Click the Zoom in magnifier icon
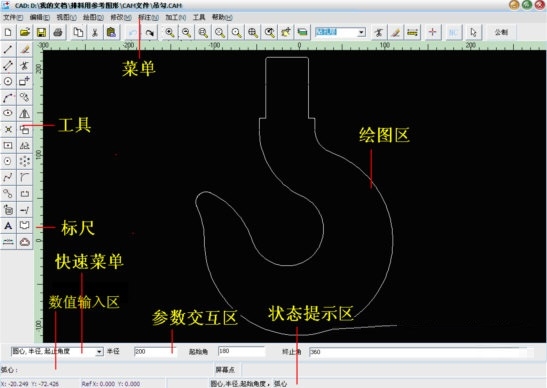547x388 pixels. (x=170, y=32)
